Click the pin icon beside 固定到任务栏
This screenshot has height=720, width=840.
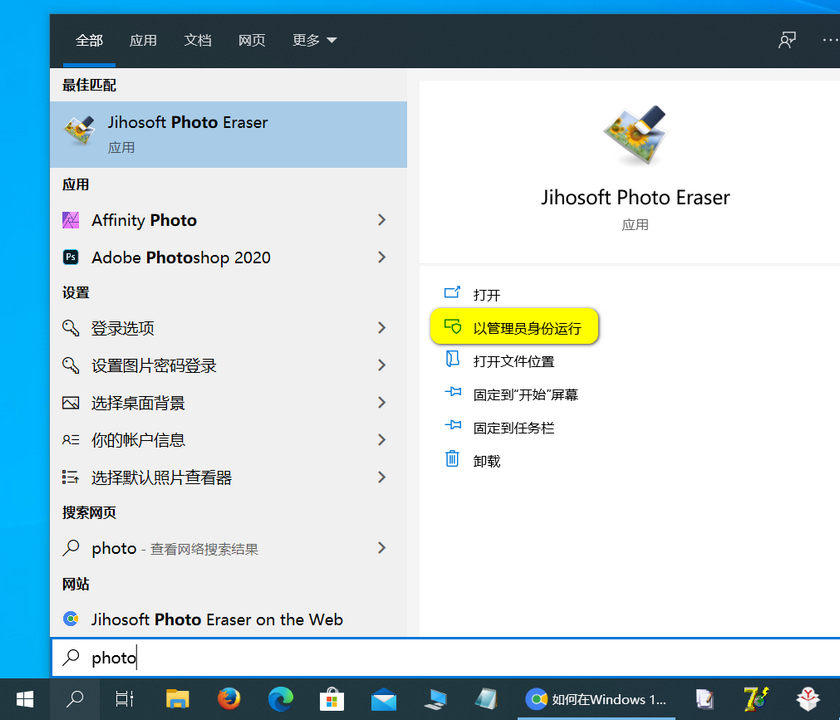[x=453, y=425]
